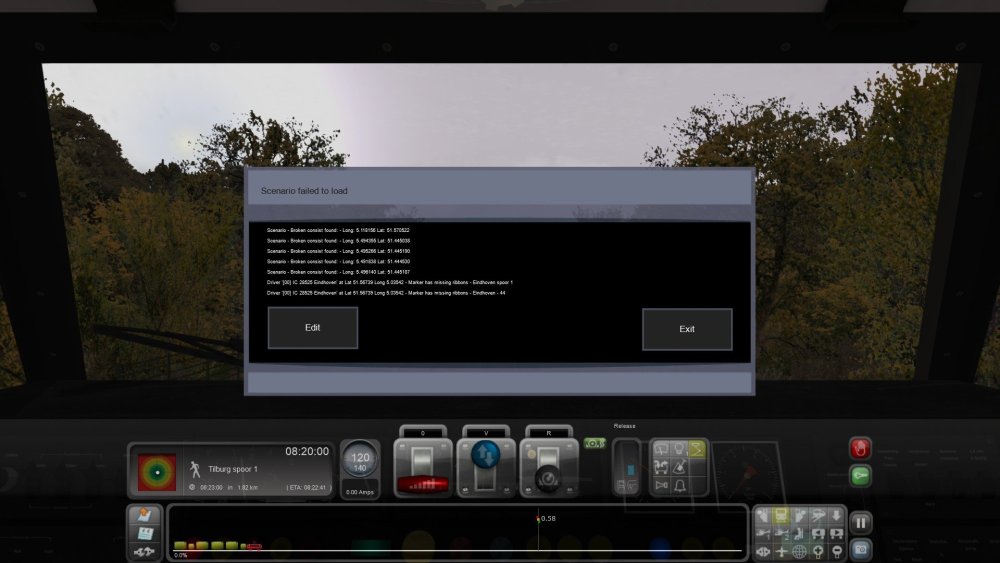Toggle the highlighted pantograph icon
The image size is (1000, 563).
[696, 449]
